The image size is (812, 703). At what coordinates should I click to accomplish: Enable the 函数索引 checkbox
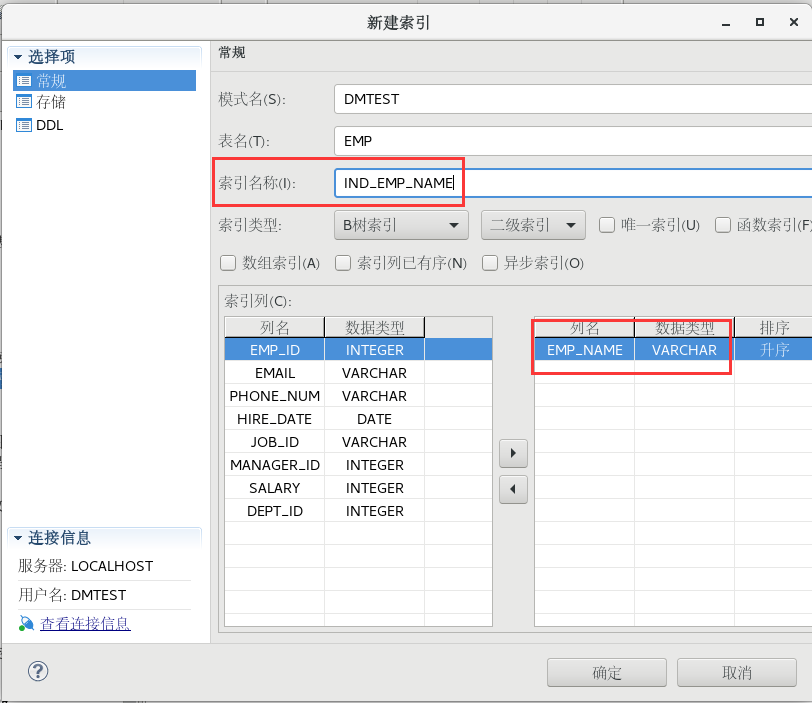[723, 225]
